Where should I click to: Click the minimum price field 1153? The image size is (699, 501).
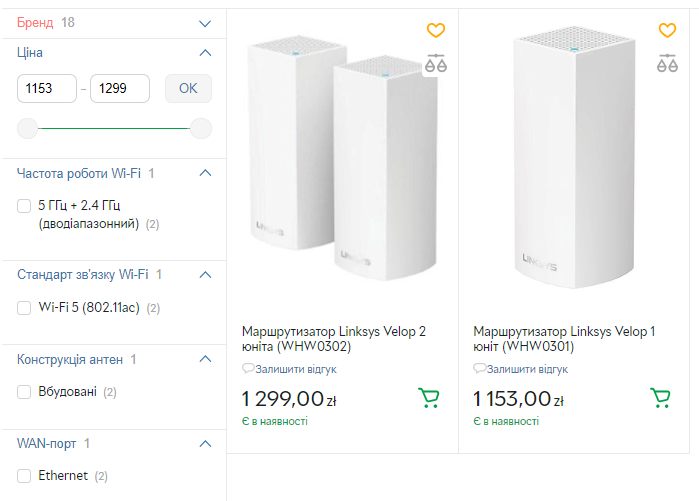click(x=48, y=88)
